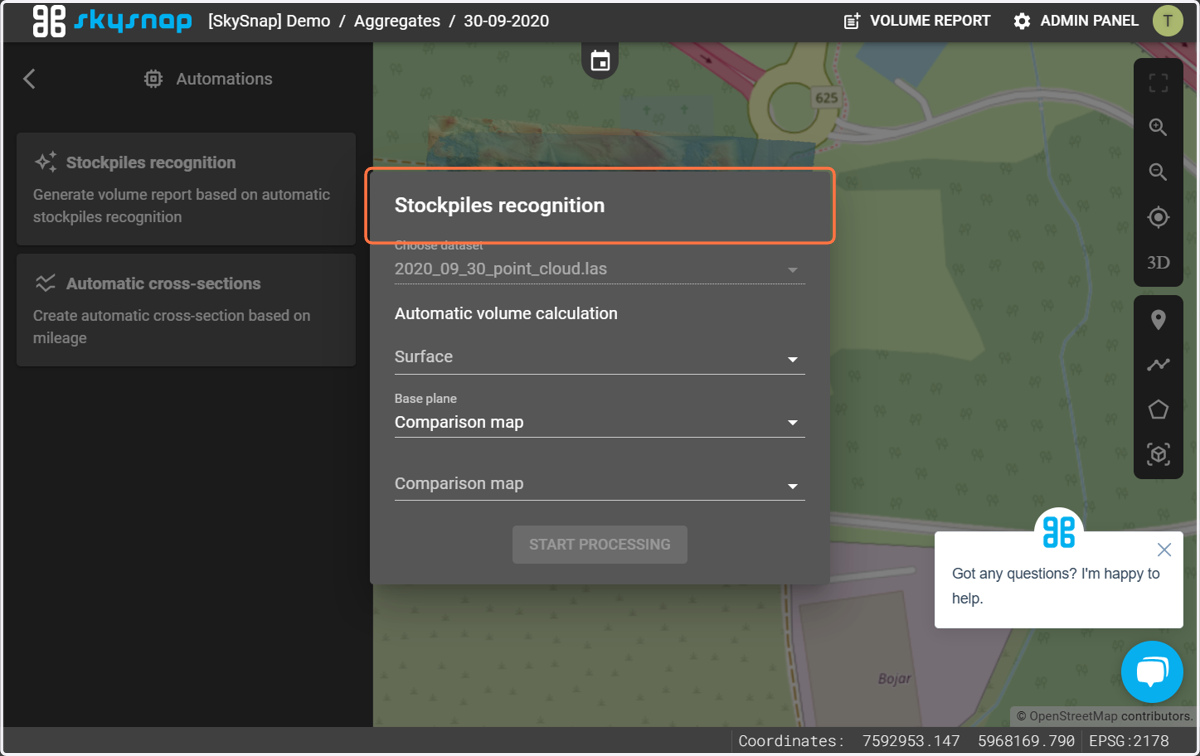Zoom out of the map
The image size is (1200, 756).
pyautogui.click(x=1158, y=172)
